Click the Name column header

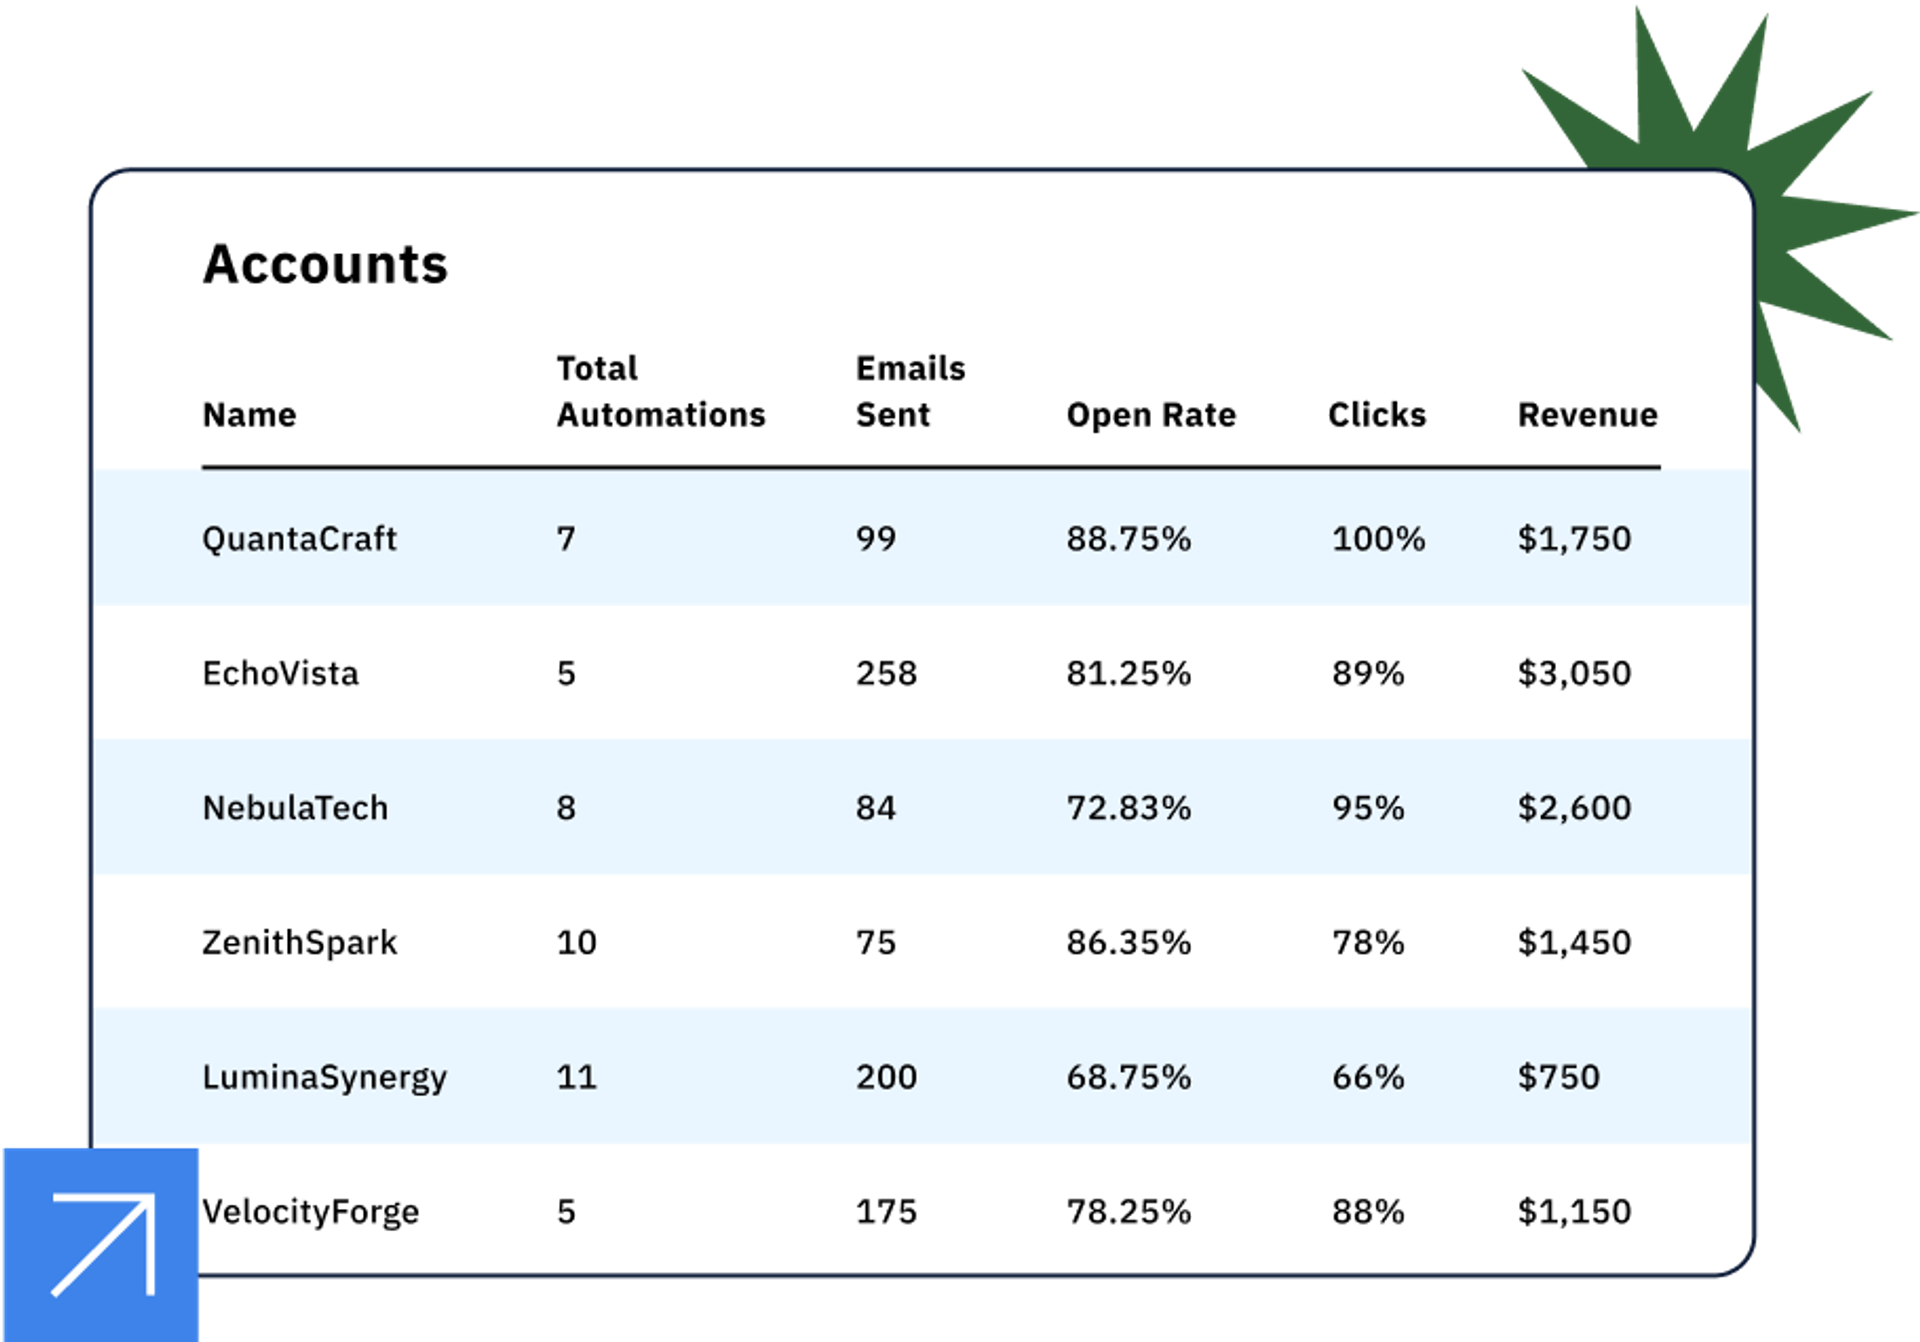[x=249, y=415]
